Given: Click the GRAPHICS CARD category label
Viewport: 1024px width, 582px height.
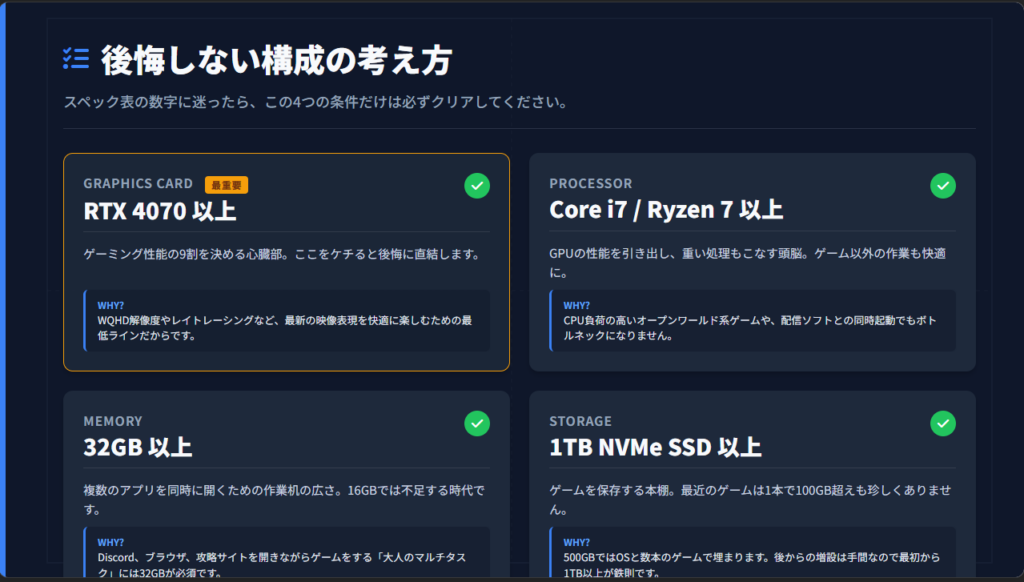Looking at the screenshot, I should tap(138, 184).
